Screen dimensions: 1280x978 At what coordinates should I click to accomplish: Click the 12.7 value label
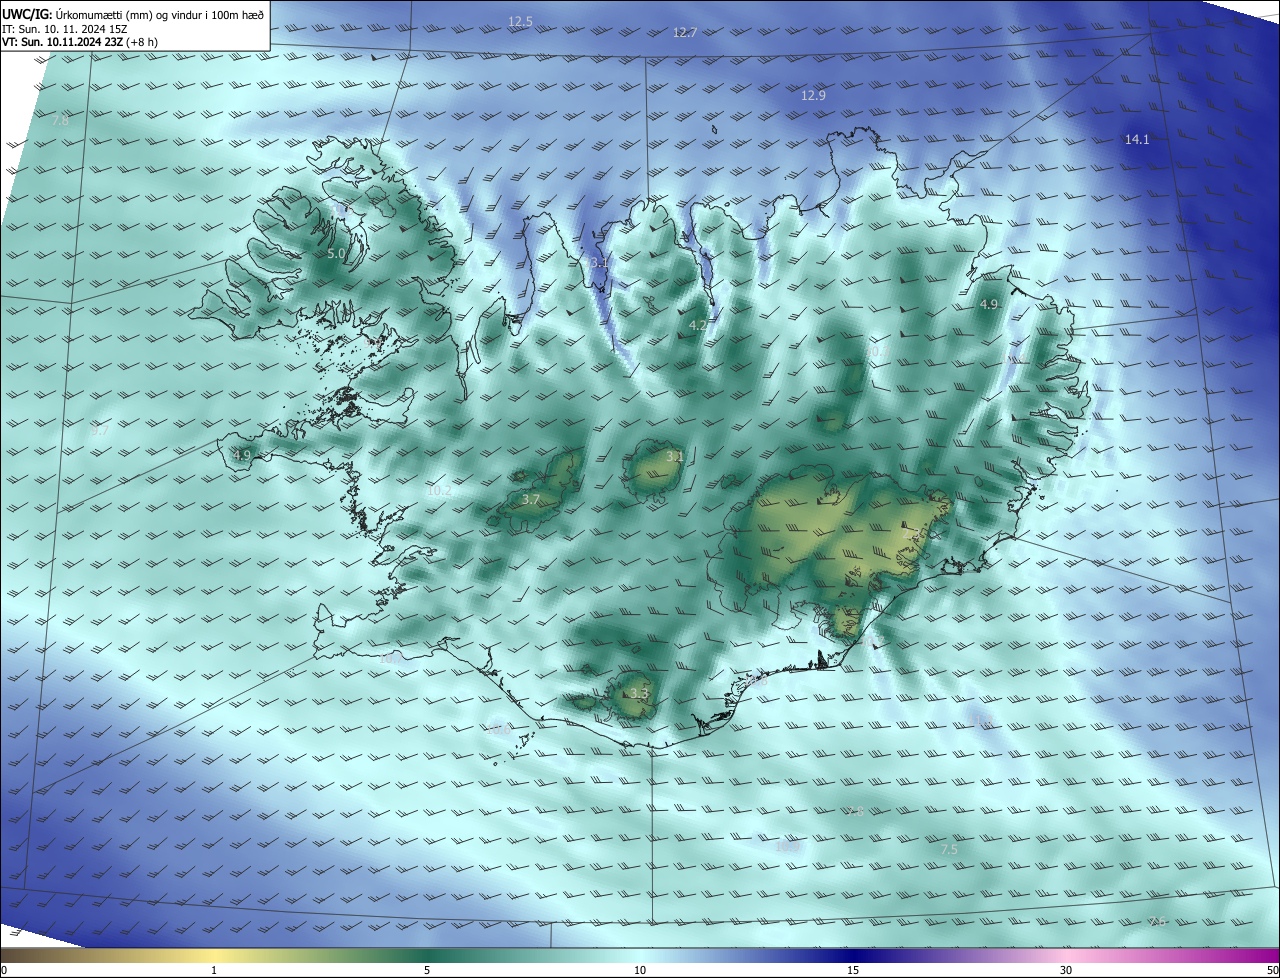click(684, 33)
